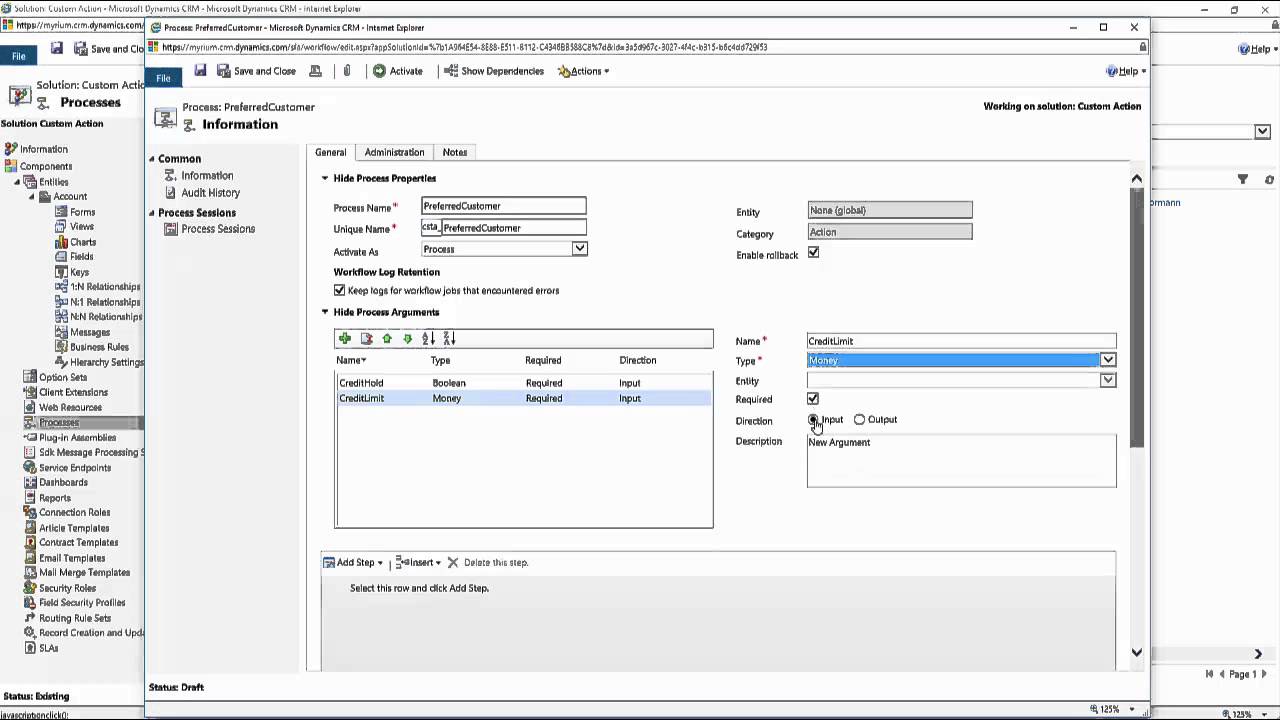The image size is (1280, 720).
Task: Select Forms under Account in the solution tree
Action: (82, 212)
